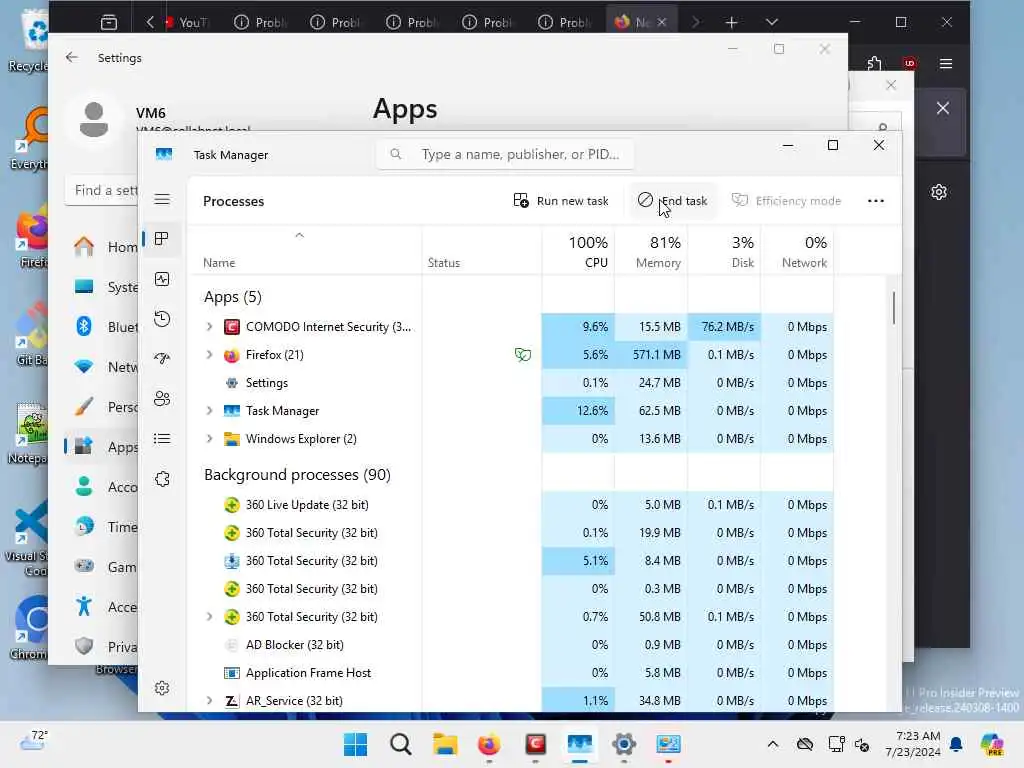1024x768 pixels.
Task: Open taskbar Search
Action: coord(400,744)
